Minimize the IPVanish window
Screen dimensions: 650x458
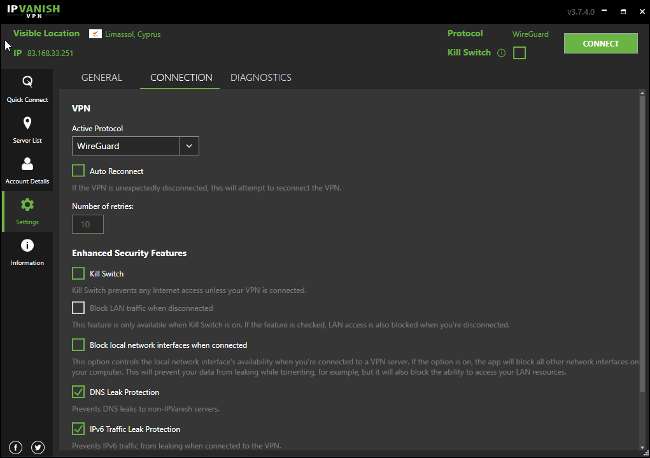point(604,11)
